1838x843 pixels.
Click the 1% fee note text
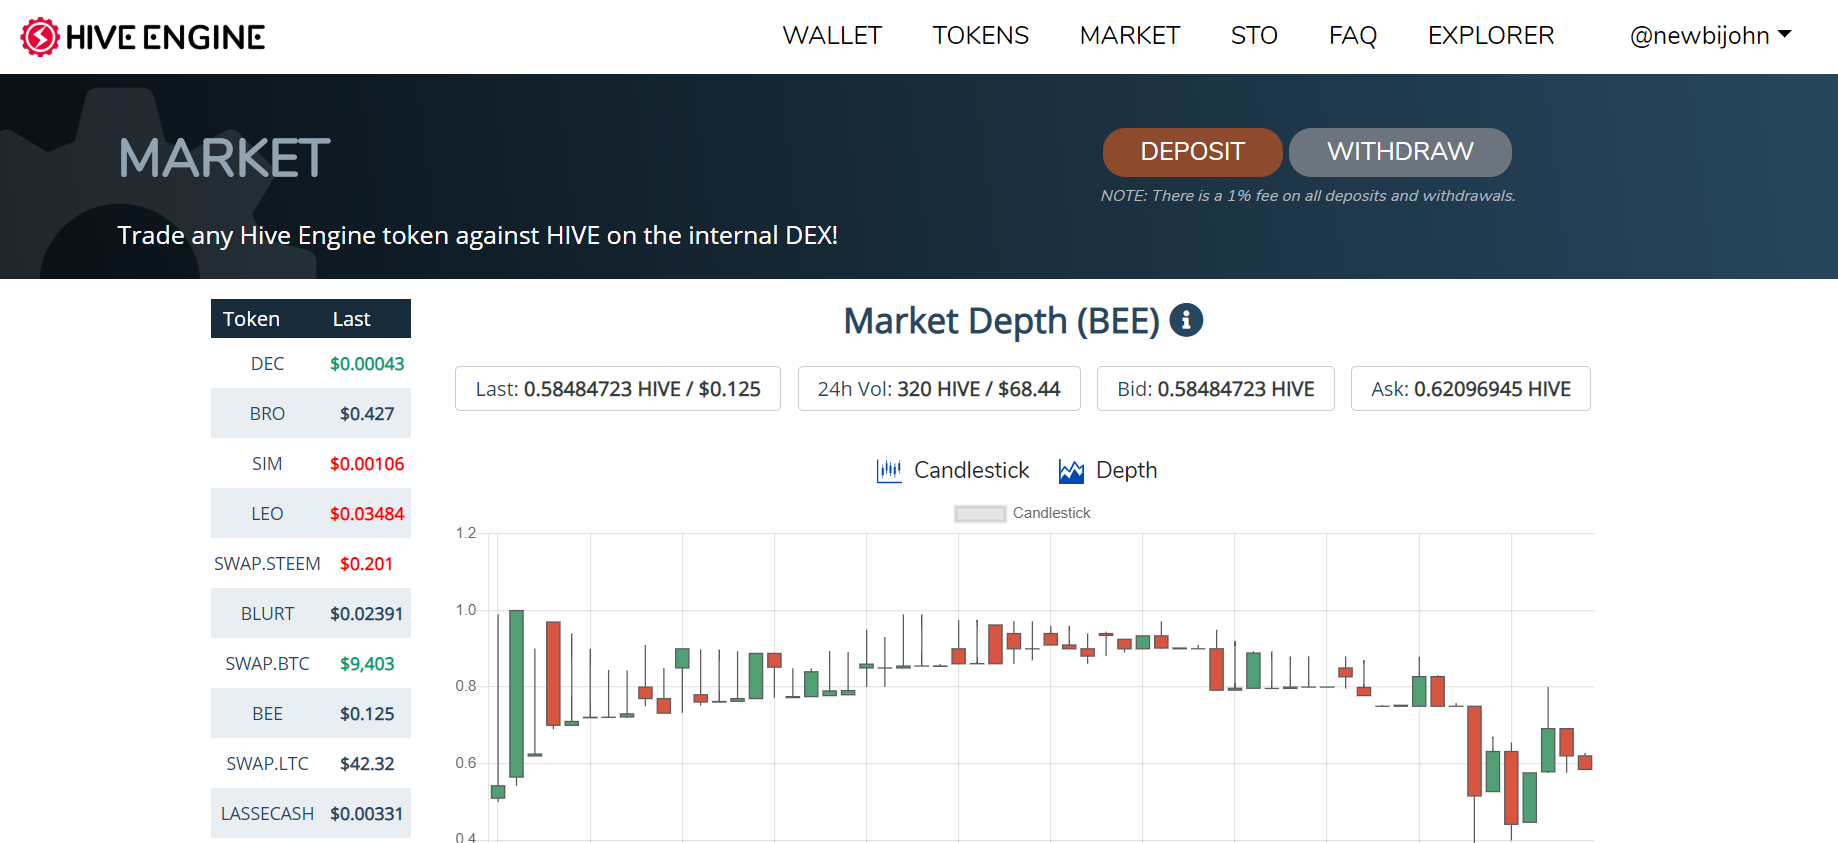[1308, 196]
